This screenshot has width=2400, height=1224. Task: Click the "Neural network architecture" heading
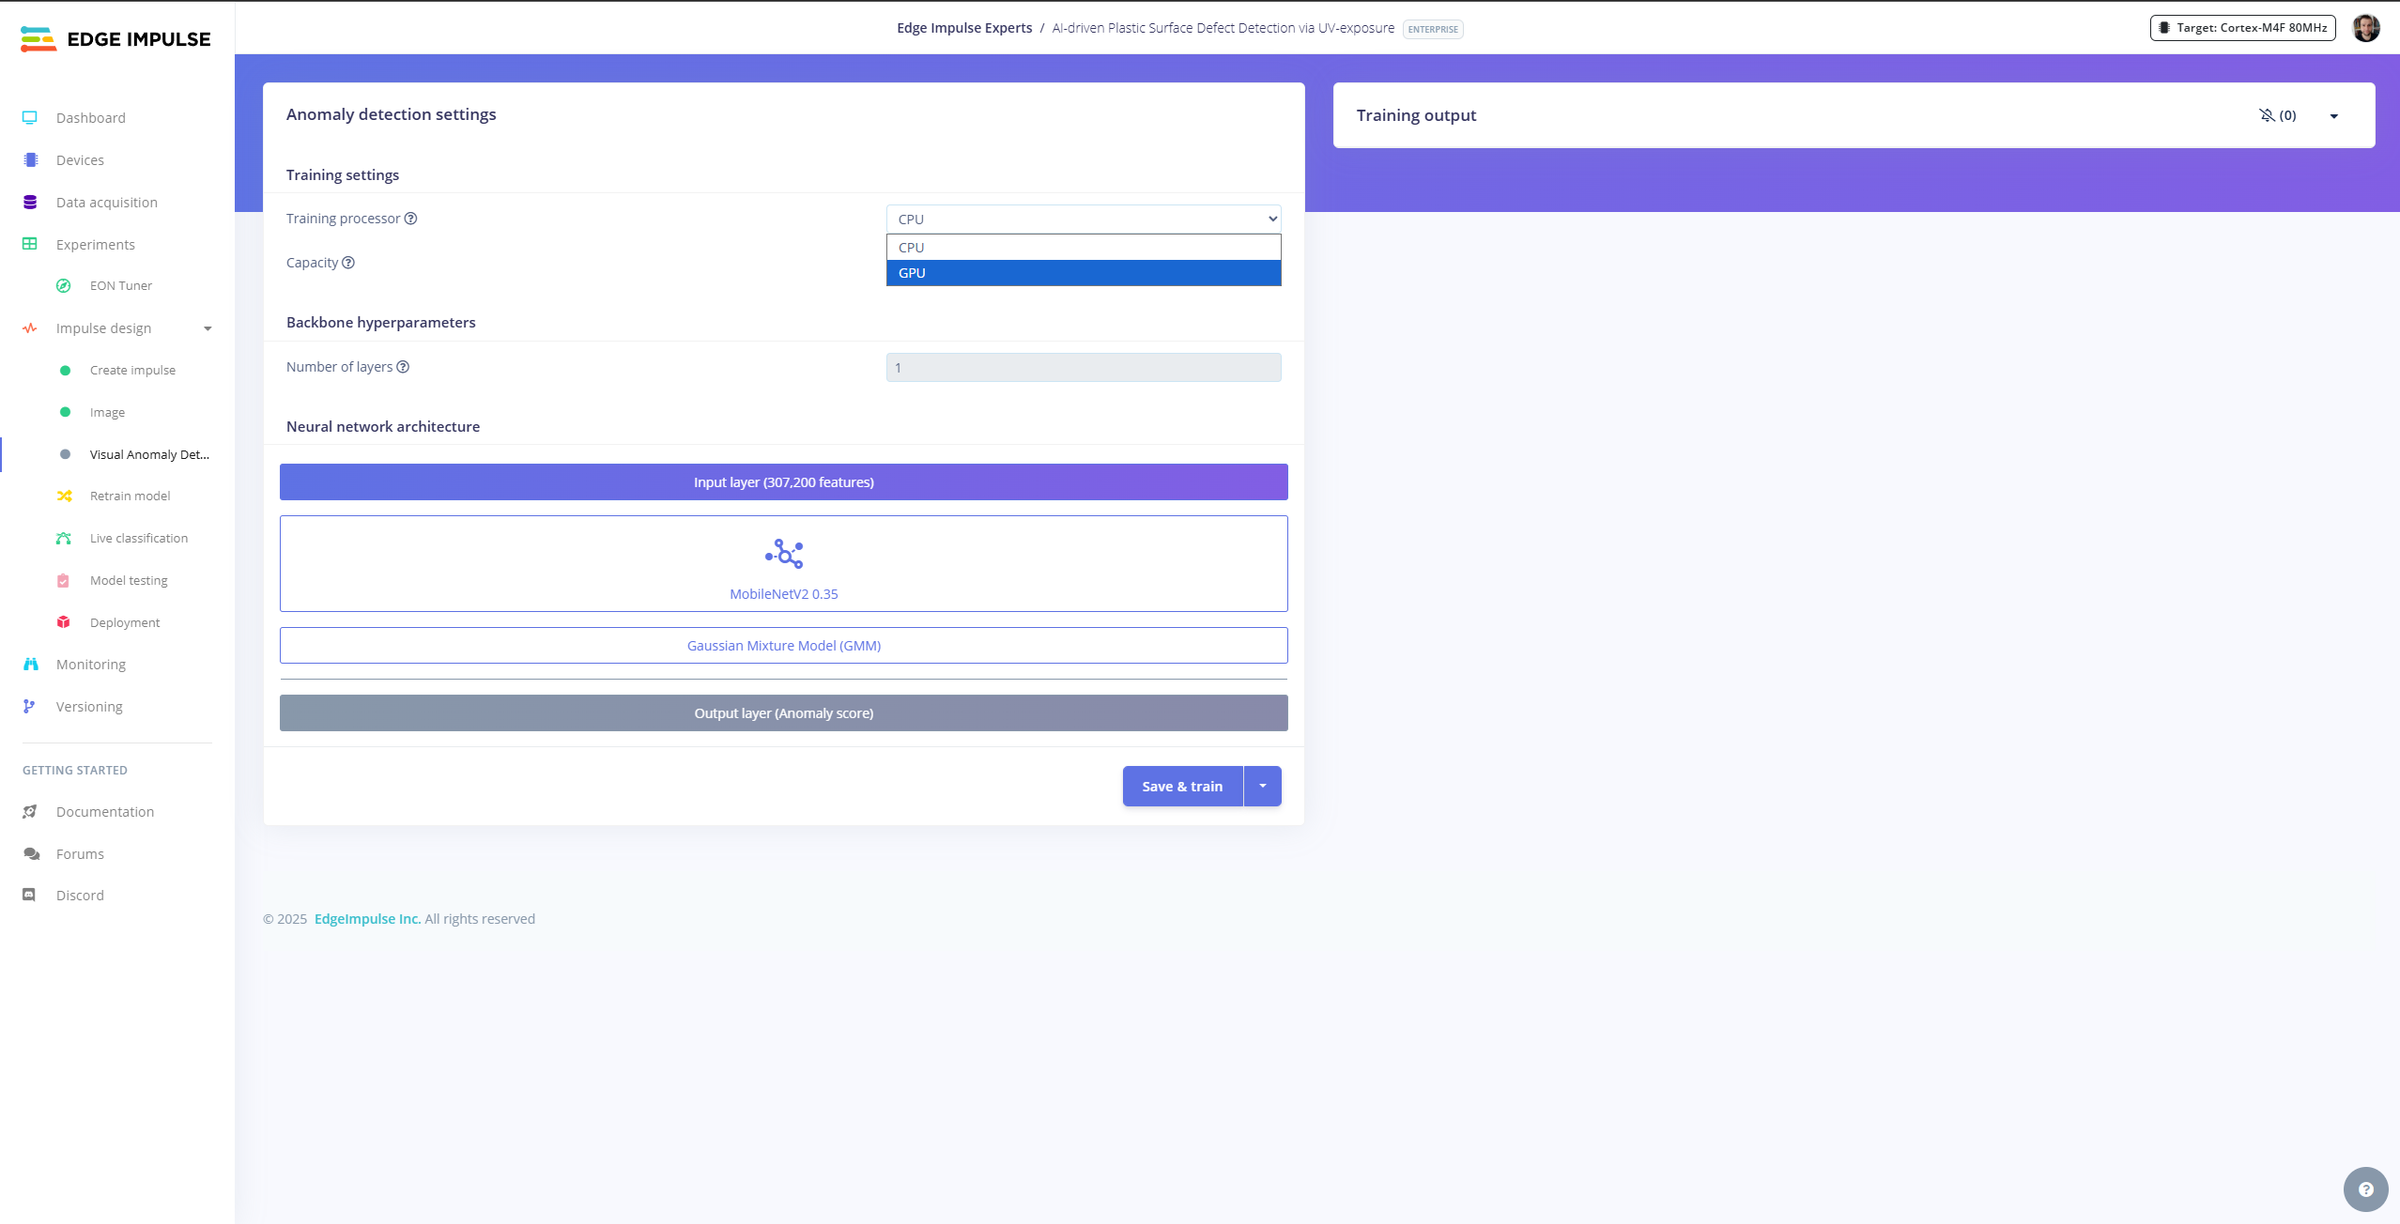(383, 426)
